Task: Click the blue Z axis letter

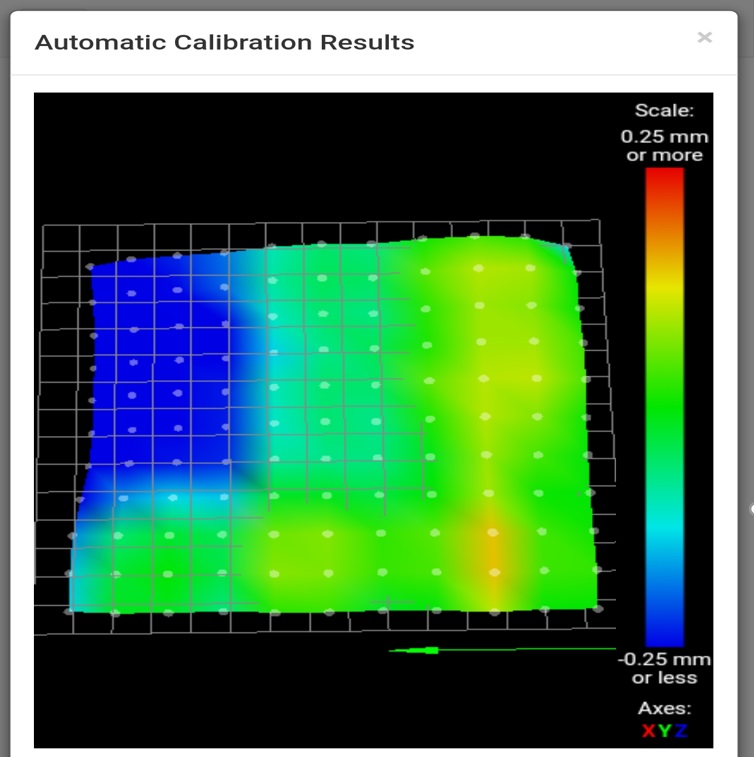Action: tap(680, 731)
